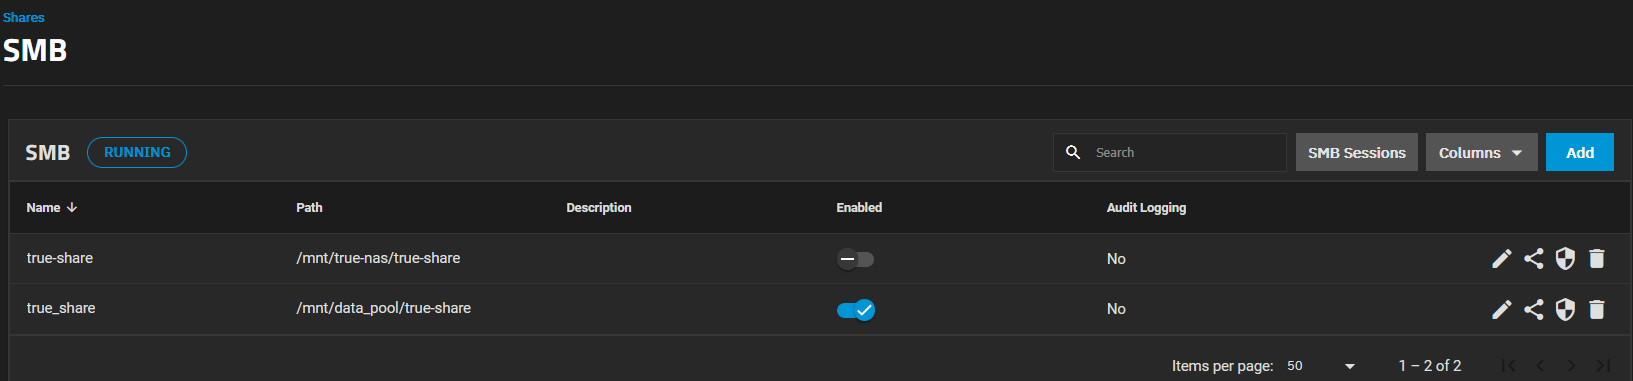Delete the true-share SMB share

click(x=1597, y=259)
